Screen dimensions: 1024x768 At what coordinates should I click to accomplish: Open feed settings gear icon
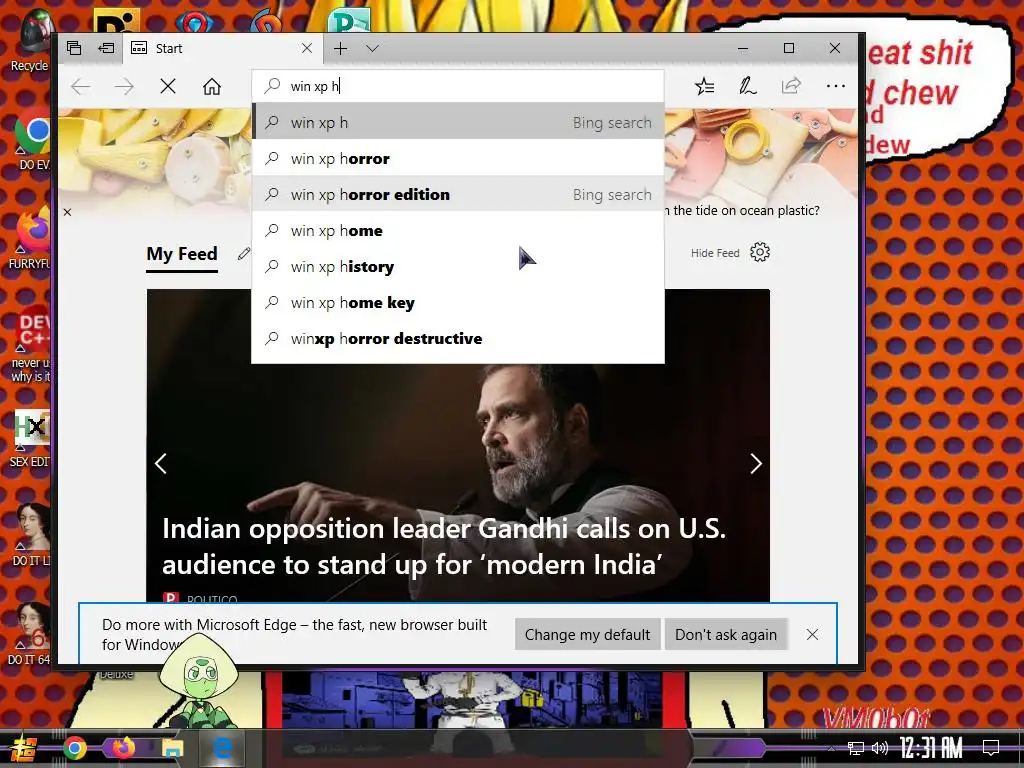(760, 252)
